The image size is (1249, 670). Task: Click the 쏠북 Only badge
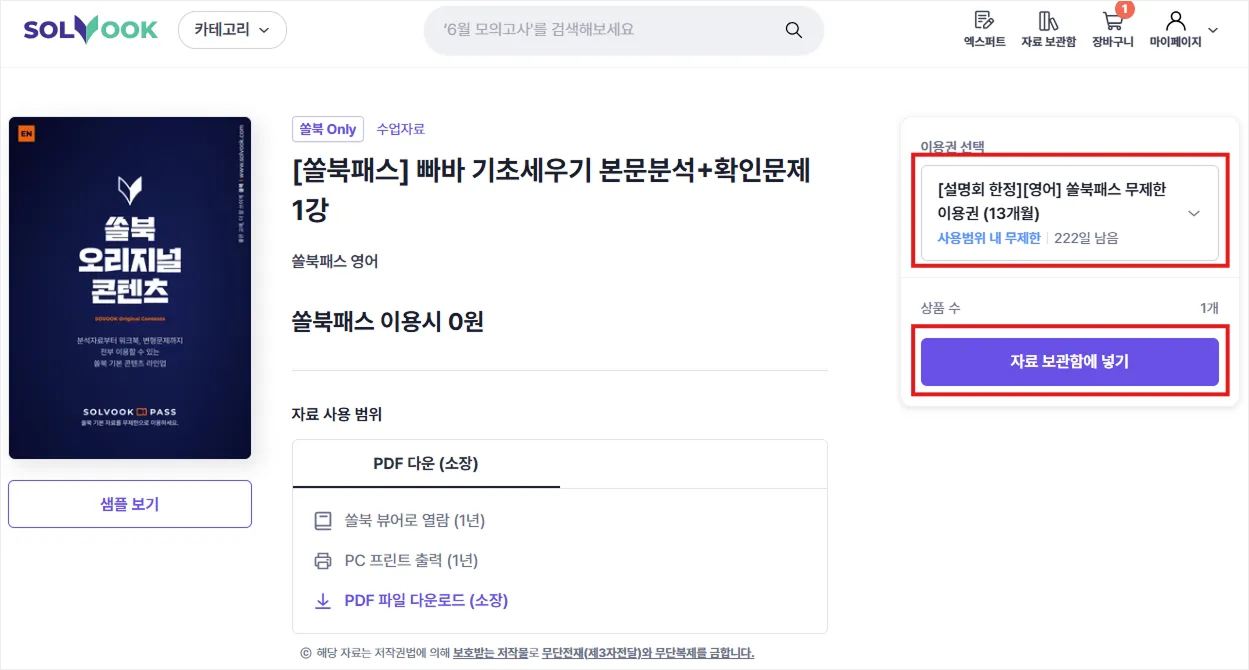(328, 129)
